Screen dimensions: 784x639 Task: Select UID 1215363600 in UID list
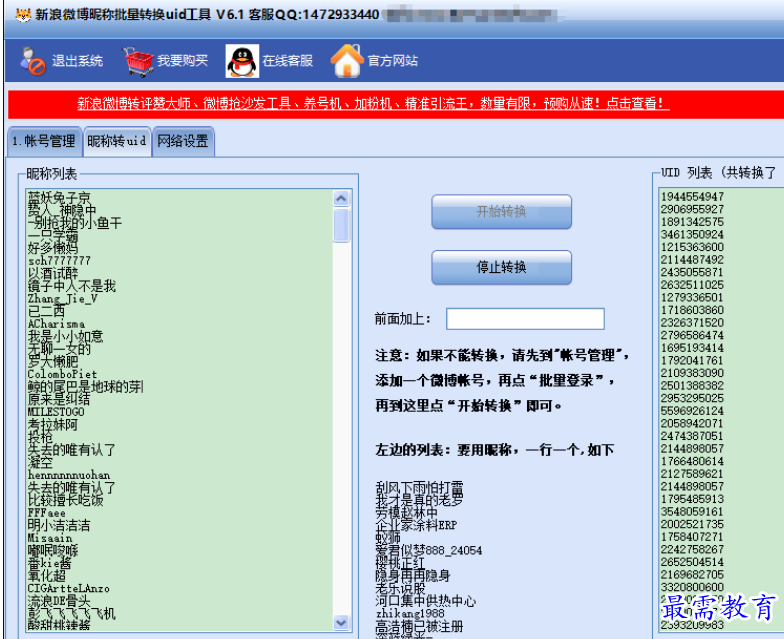[x=692, y=247]
